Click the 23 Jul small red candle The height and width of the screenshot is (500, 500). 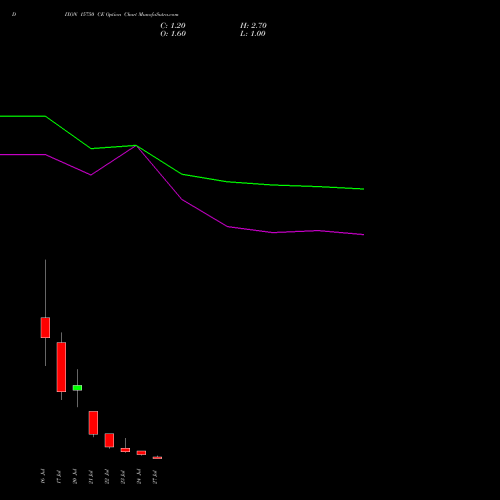[125, 450]
